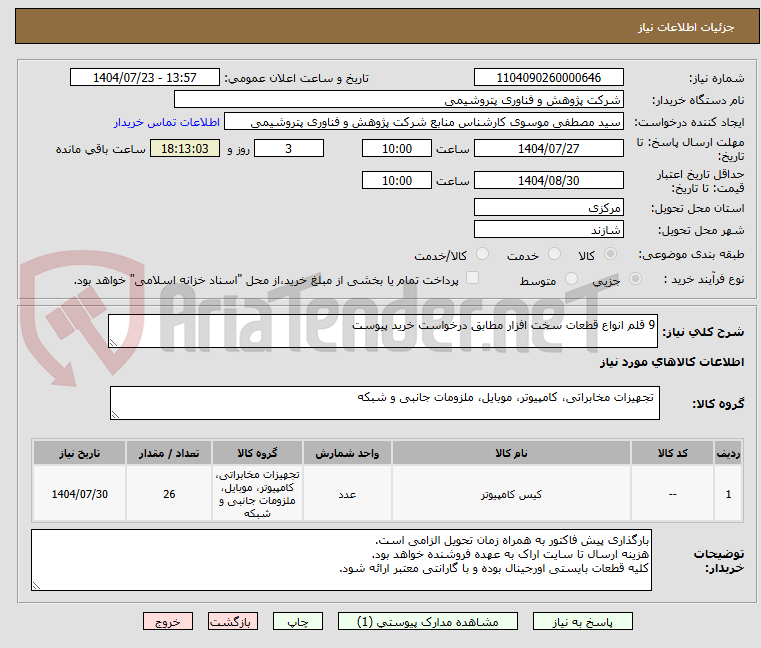Click the validity time field beside 1404/08/30
Image resolution: width=761 pixels, height=648 pixels.
click(397, 181)
